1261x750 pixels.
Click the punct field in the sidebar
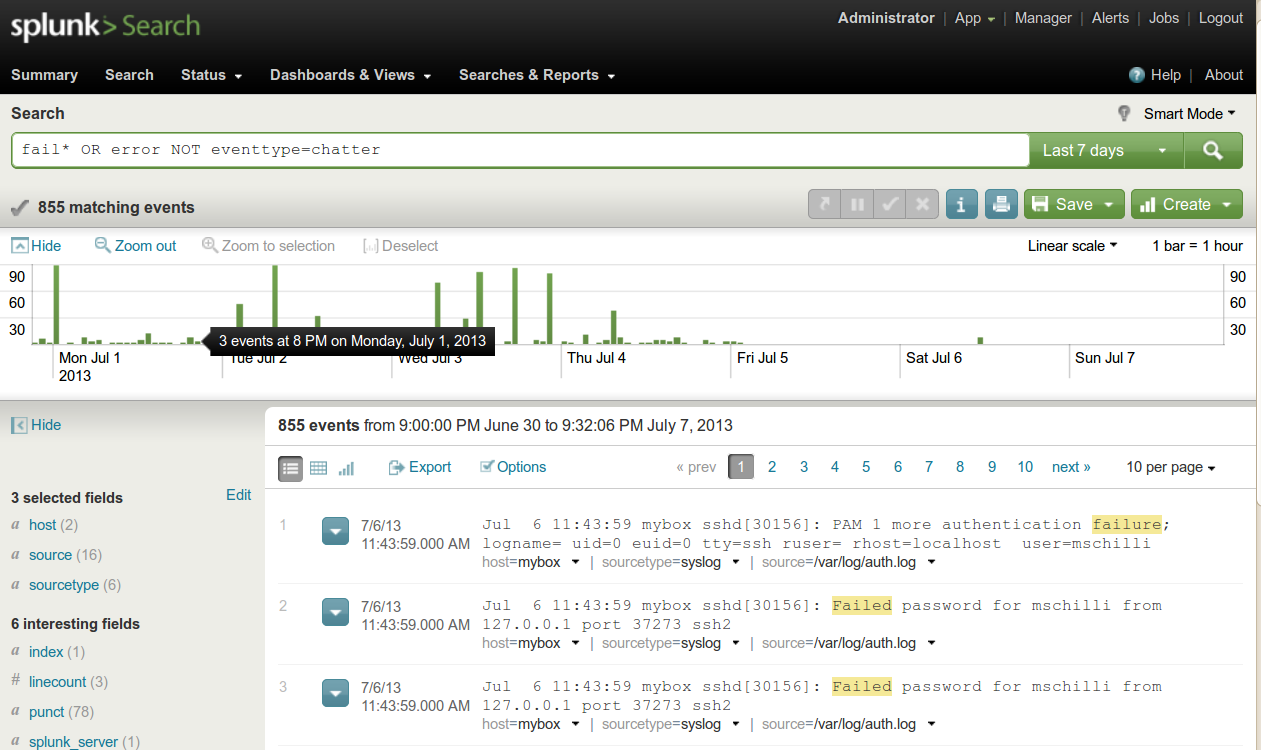(47, 712)
